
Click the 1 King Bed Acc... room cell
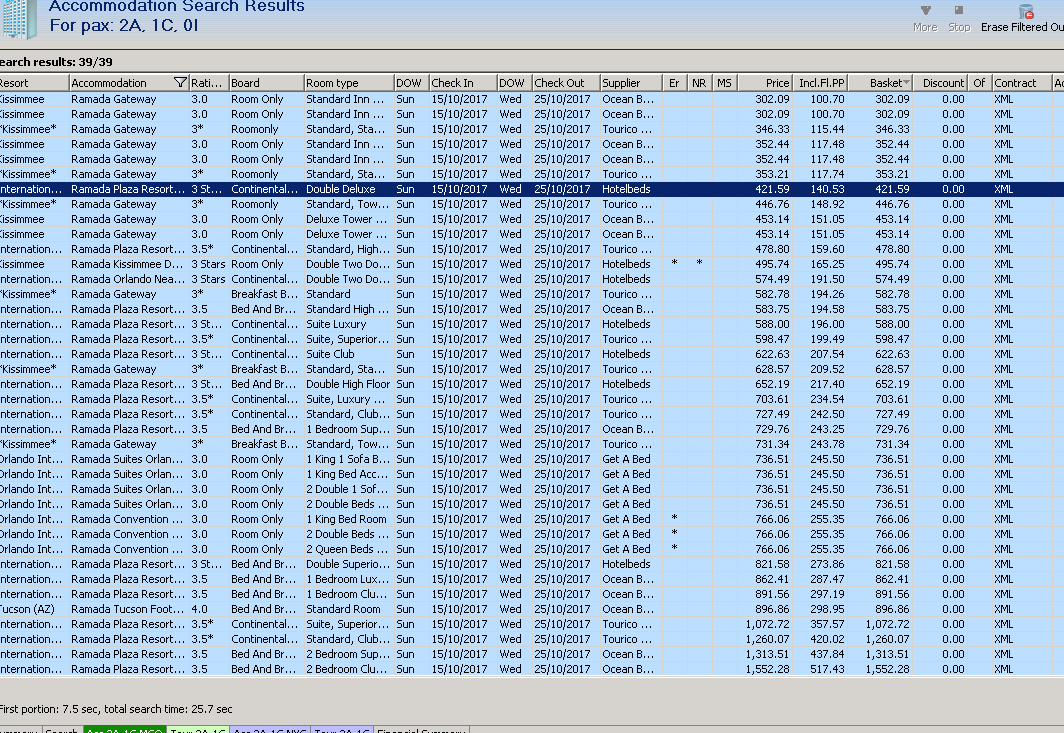[348, 474]
